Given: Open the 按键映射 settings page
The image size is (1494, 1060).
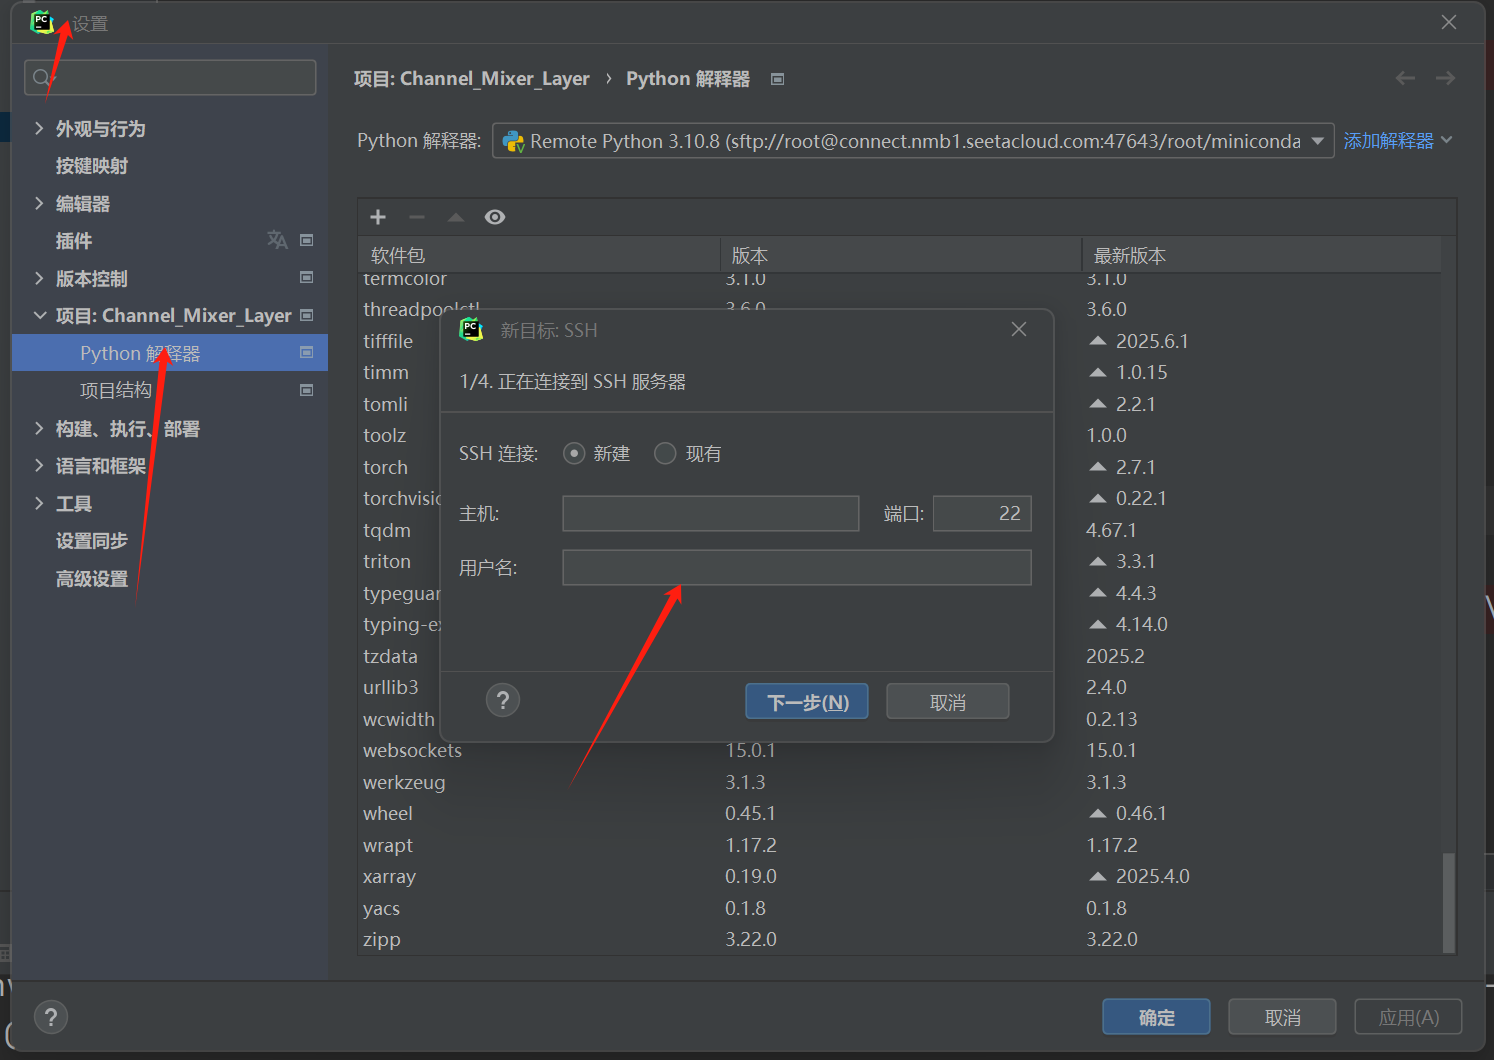Looking at the screenshot, I should [x=92, y=165].
